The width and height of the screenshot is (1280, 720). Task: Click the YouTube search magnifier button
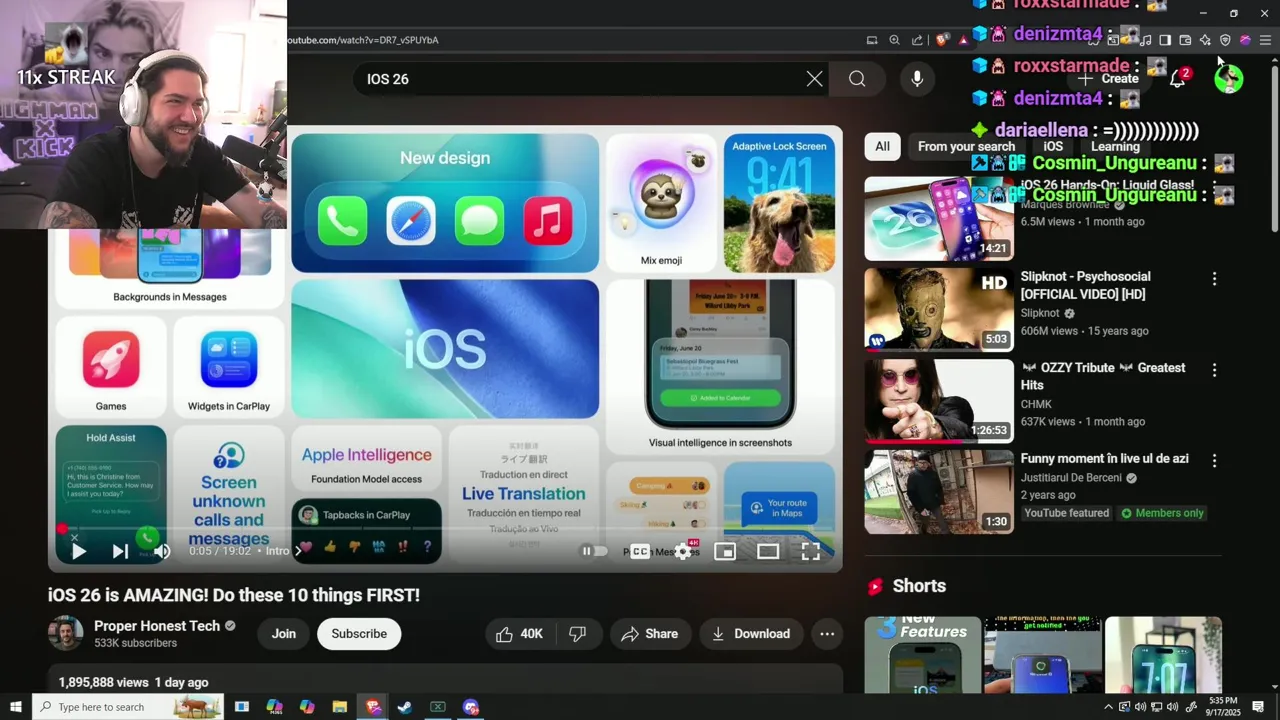[857, 79]
